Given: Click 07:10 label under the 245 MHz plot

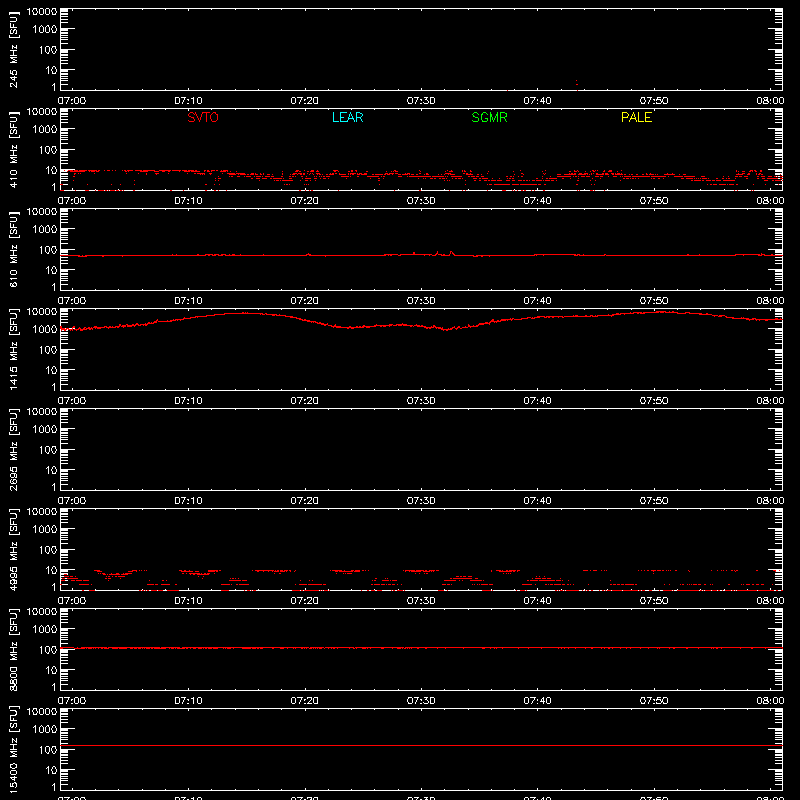Looking at the screenshot, I should click(188, 101).
